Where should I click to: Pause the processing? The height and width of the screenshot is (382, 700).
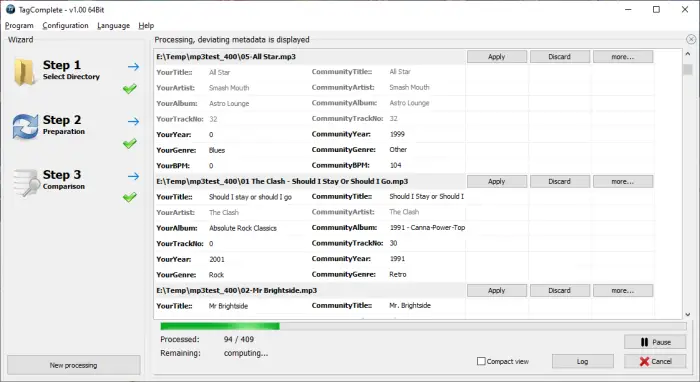(x=655, y=342)
